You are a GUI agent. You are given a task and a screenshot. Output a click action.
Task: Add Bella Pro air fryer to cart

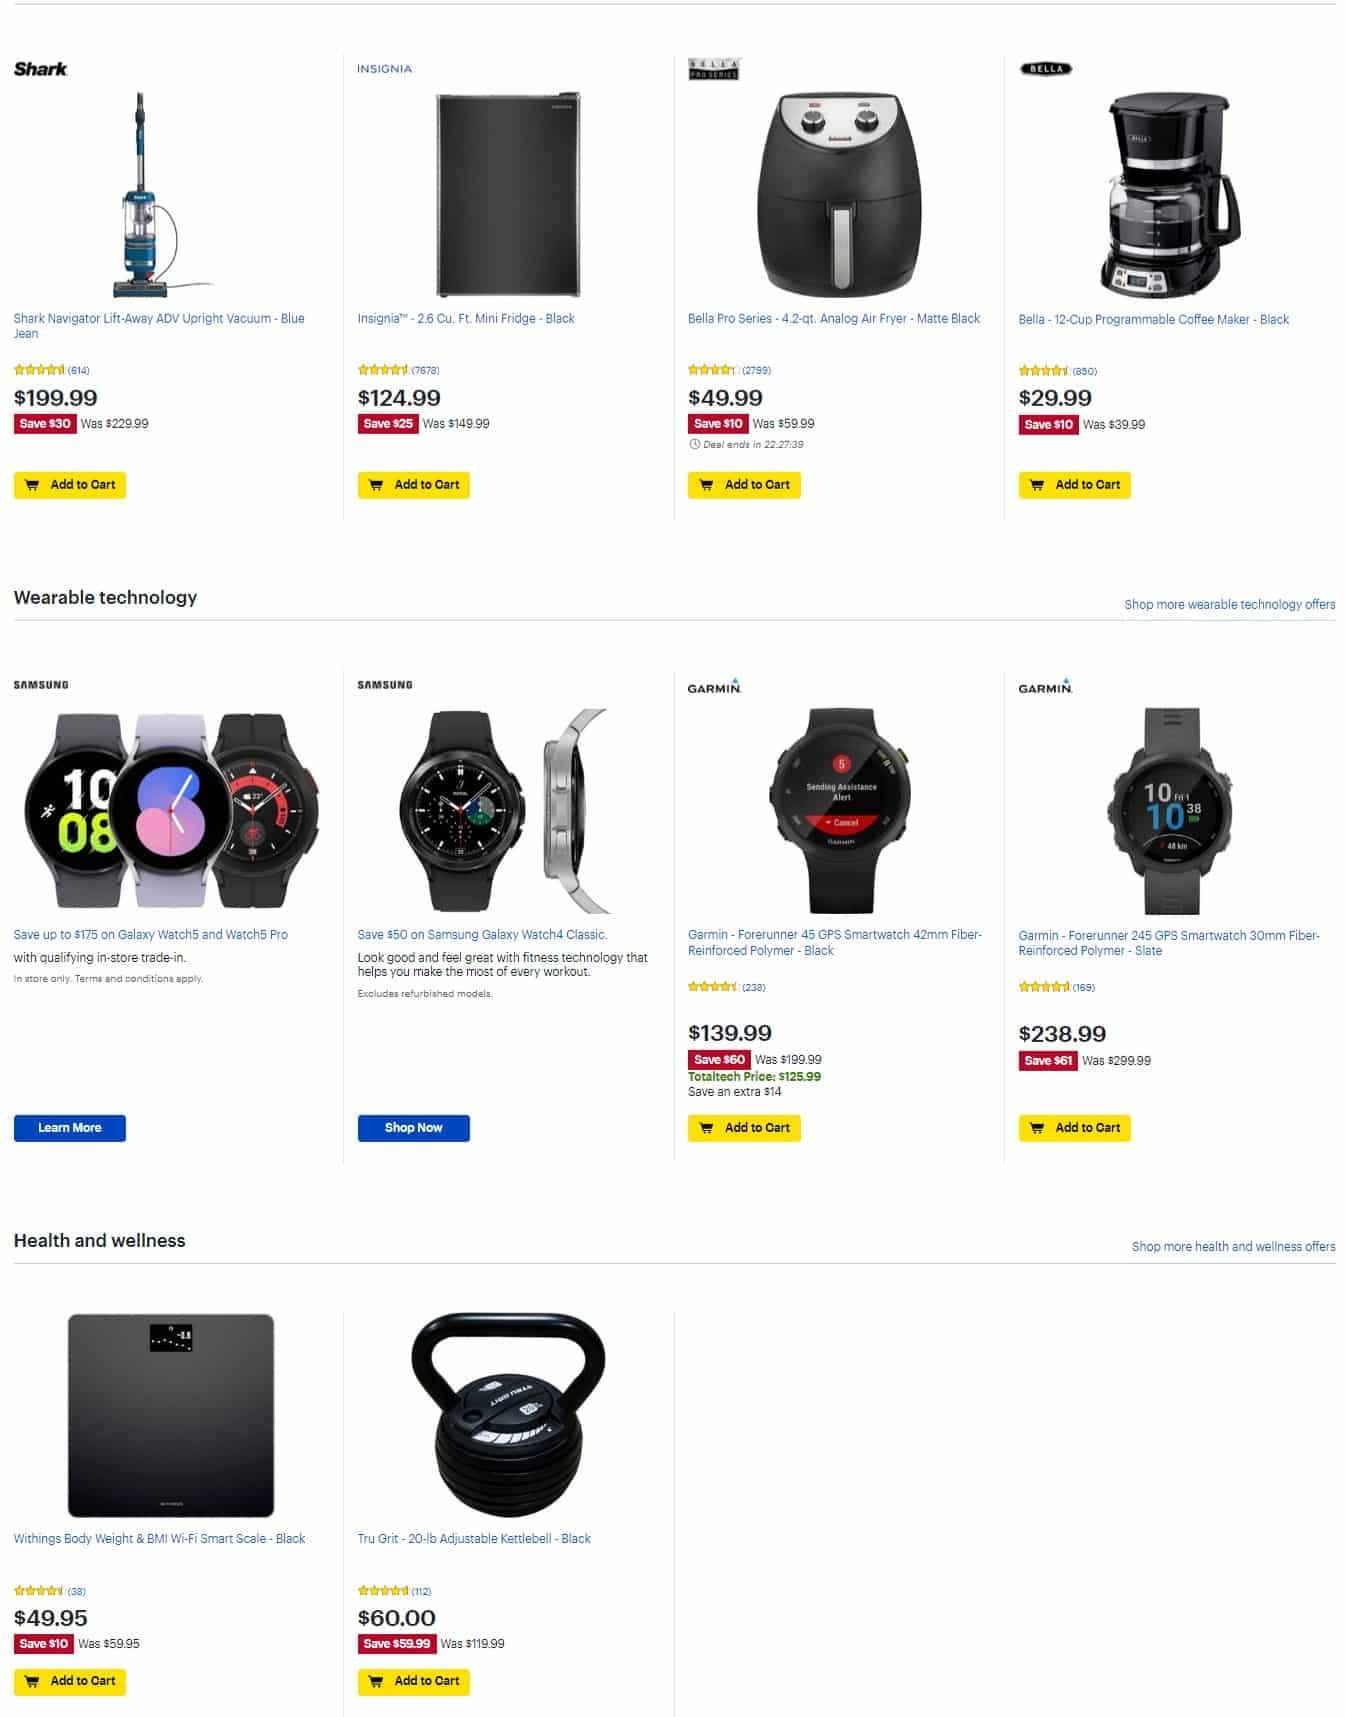click(x=744, y=485)
